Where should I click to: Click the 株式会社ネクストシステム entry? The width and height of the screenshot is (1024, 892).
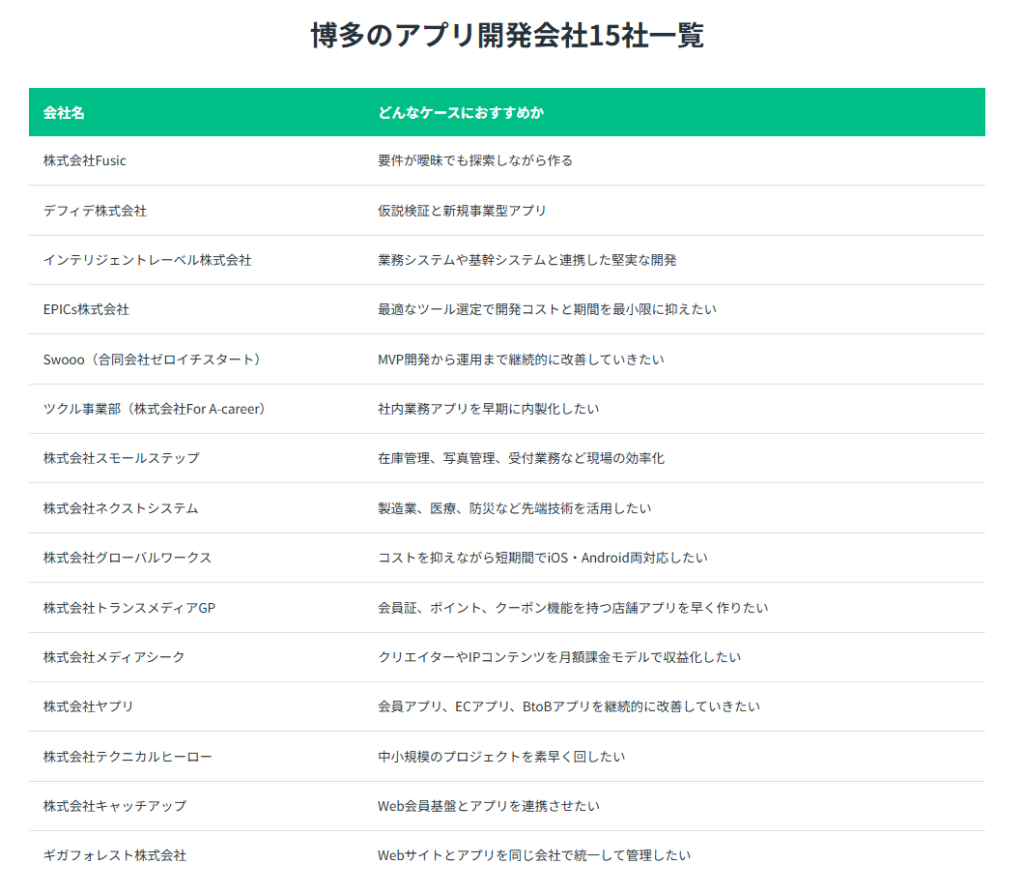coord(121,508)
